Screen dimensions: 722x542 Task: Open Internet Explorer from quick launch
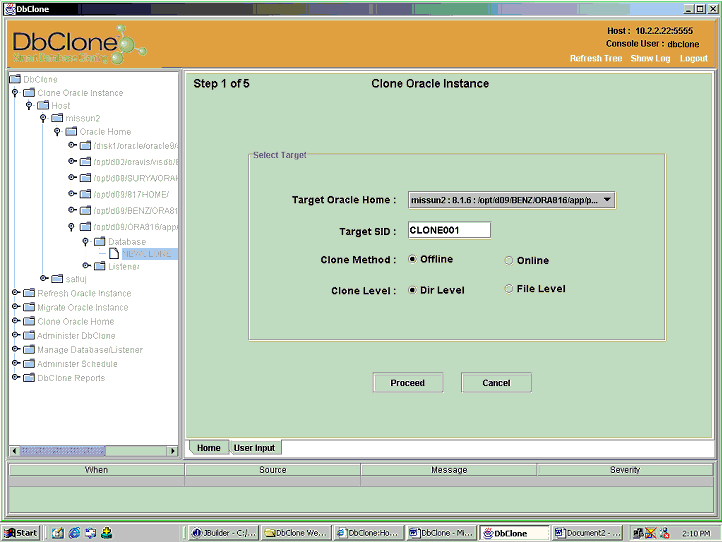click(74, 533)
